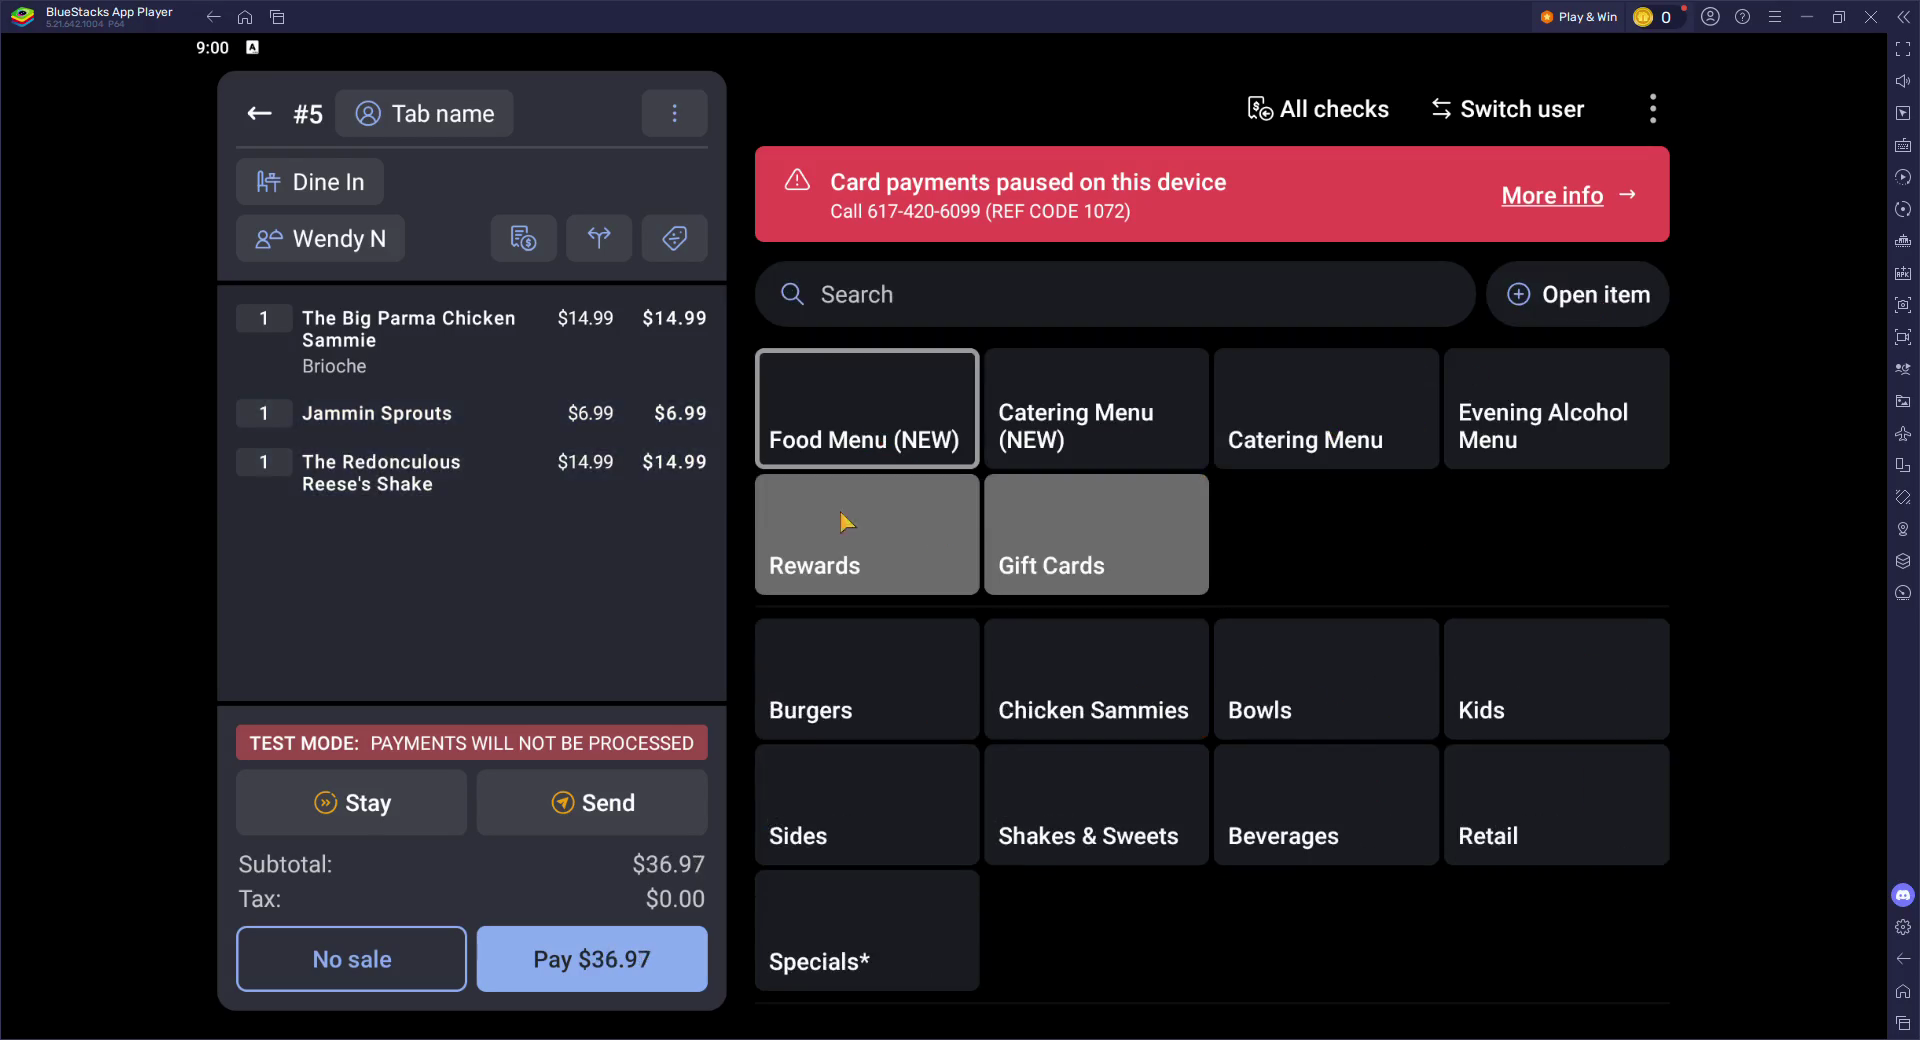Click Switch user
Viewport: 1920px width, 1040px height.
[1507, 109]
